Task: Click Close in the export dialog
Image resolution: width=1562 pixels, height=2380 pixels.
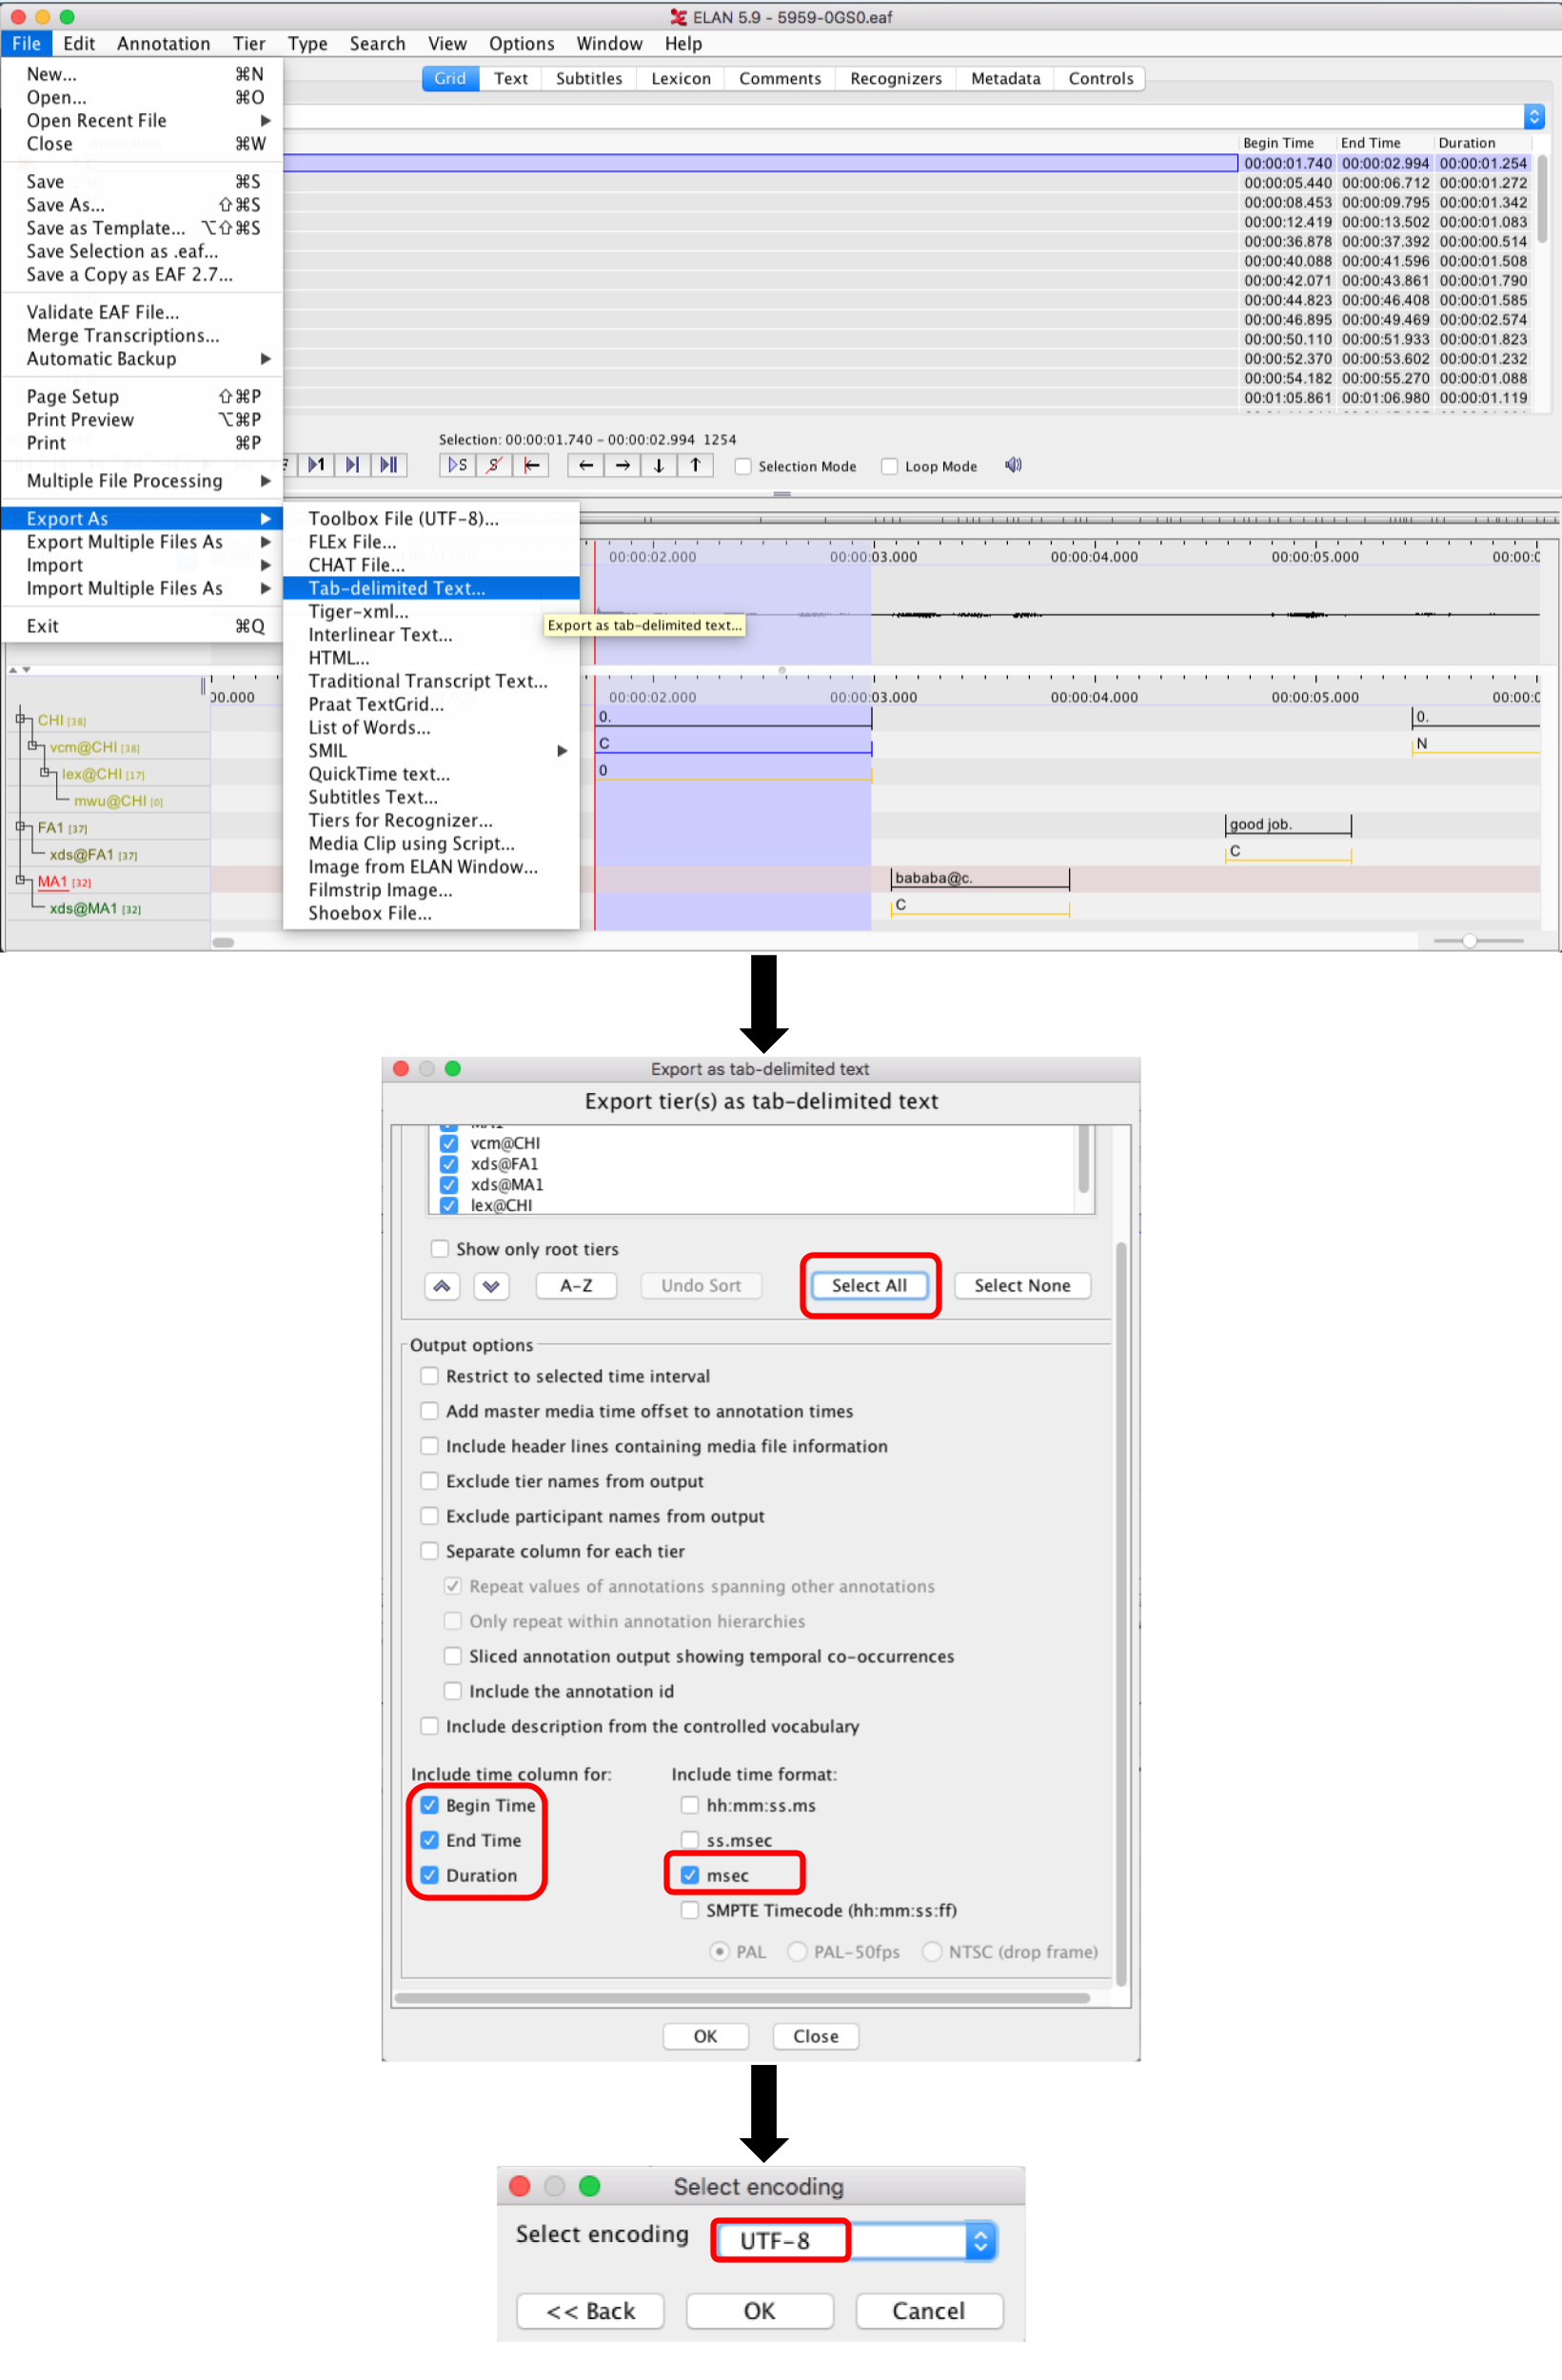Action: 816,2036
